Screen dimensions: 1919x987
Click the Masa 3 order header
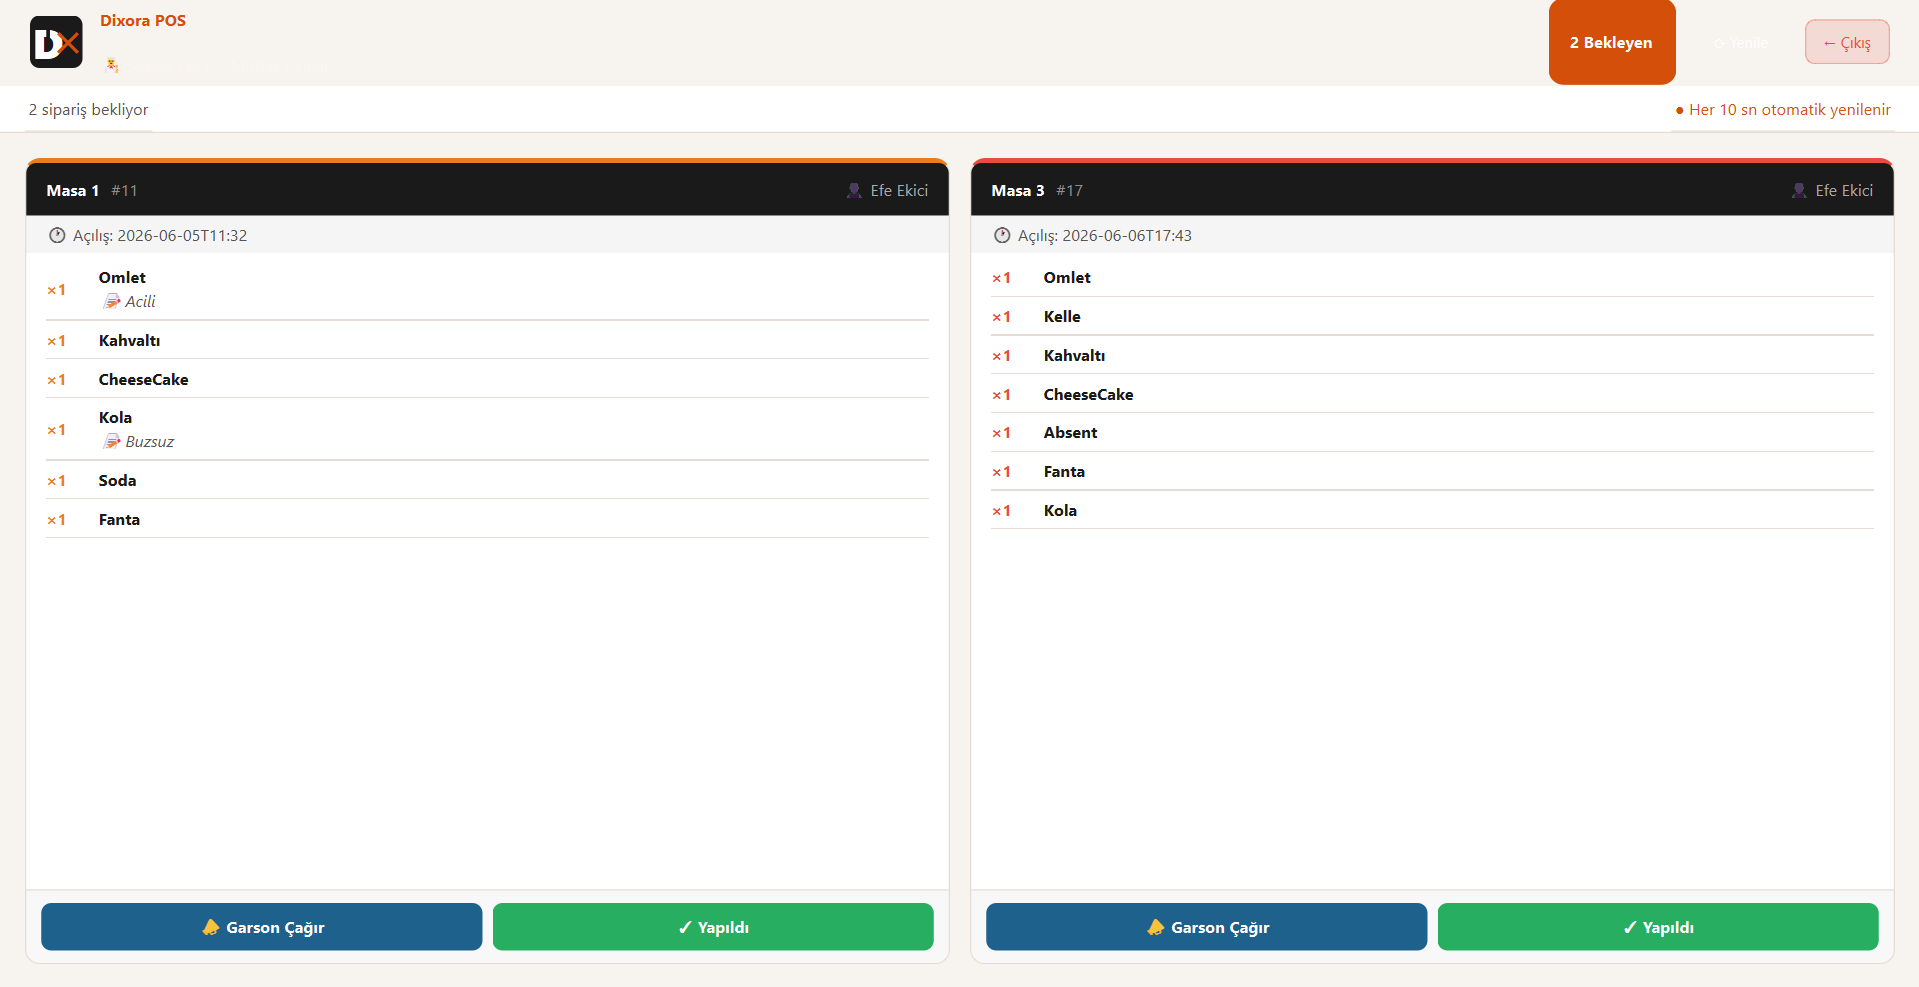pos(1432,190)
